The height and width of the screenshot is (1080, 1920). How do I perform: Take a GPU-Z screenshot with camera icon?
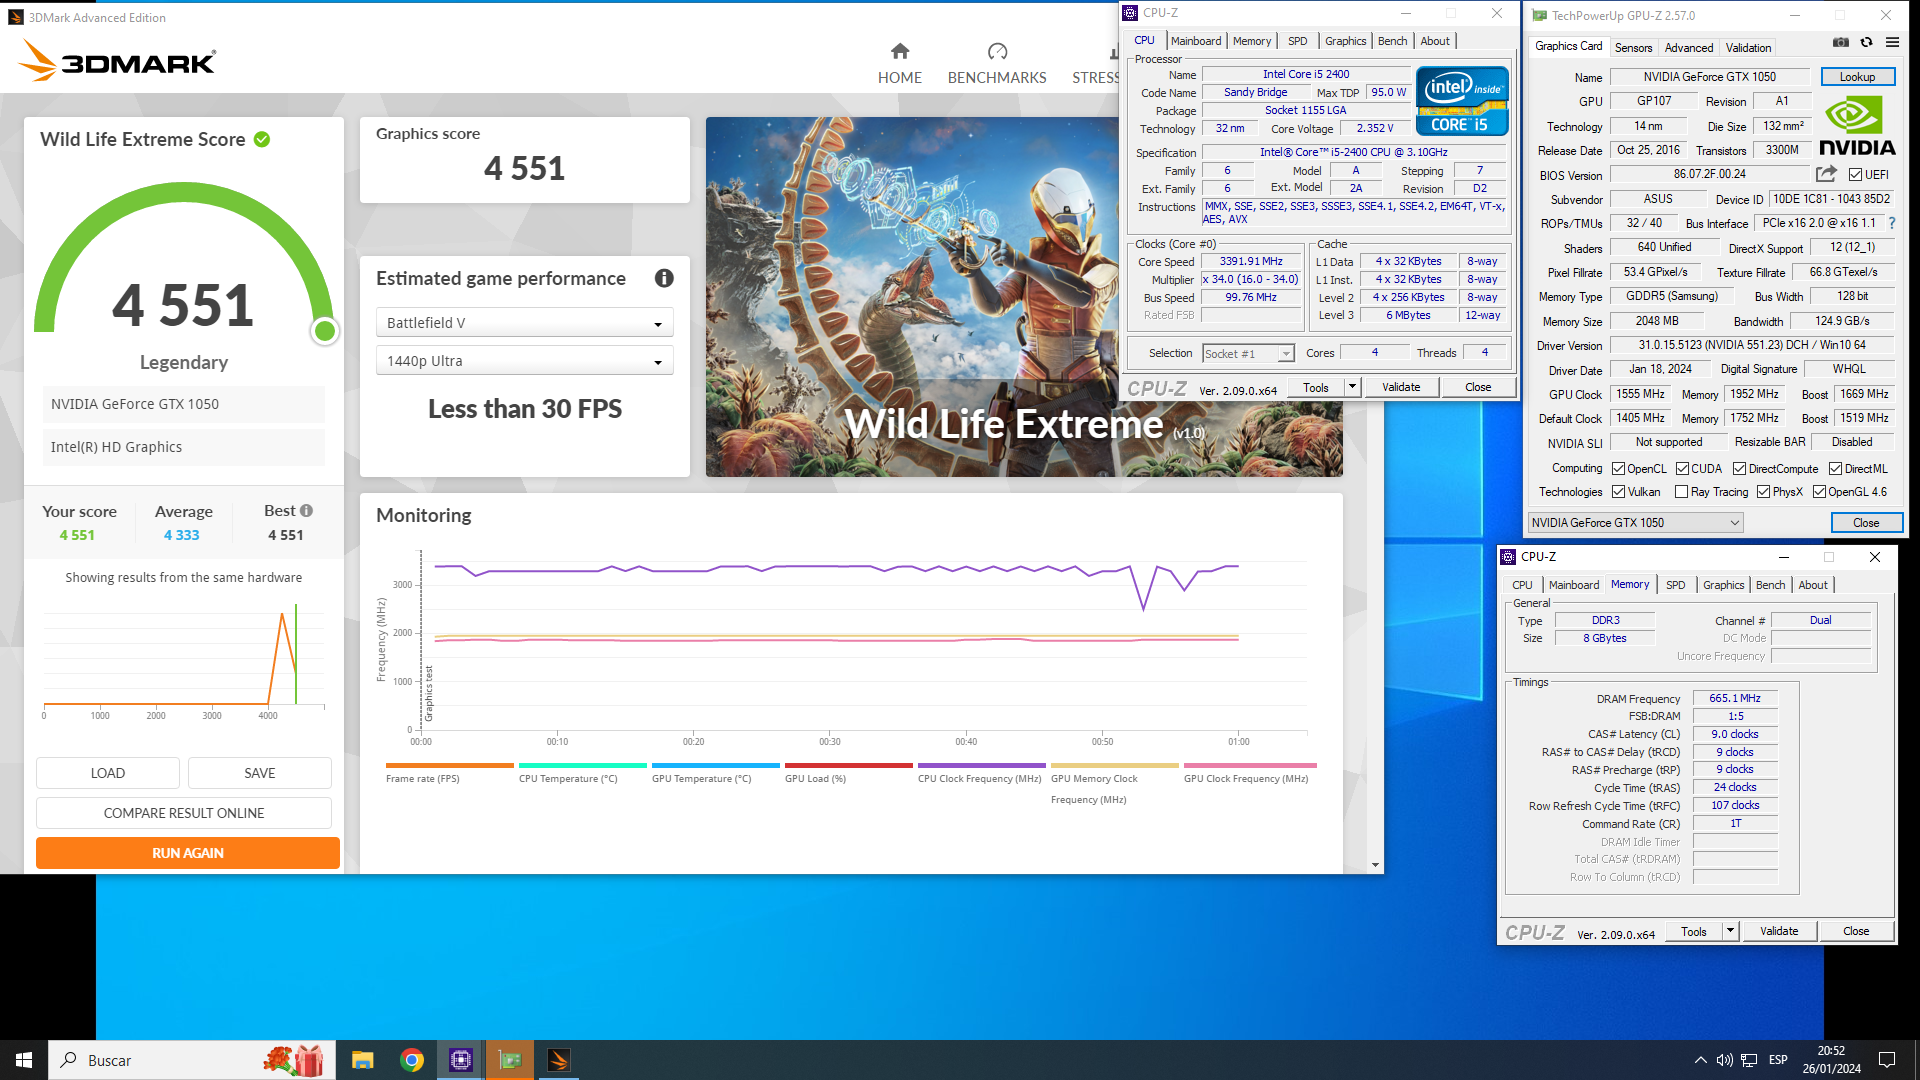click(1841, 43)
